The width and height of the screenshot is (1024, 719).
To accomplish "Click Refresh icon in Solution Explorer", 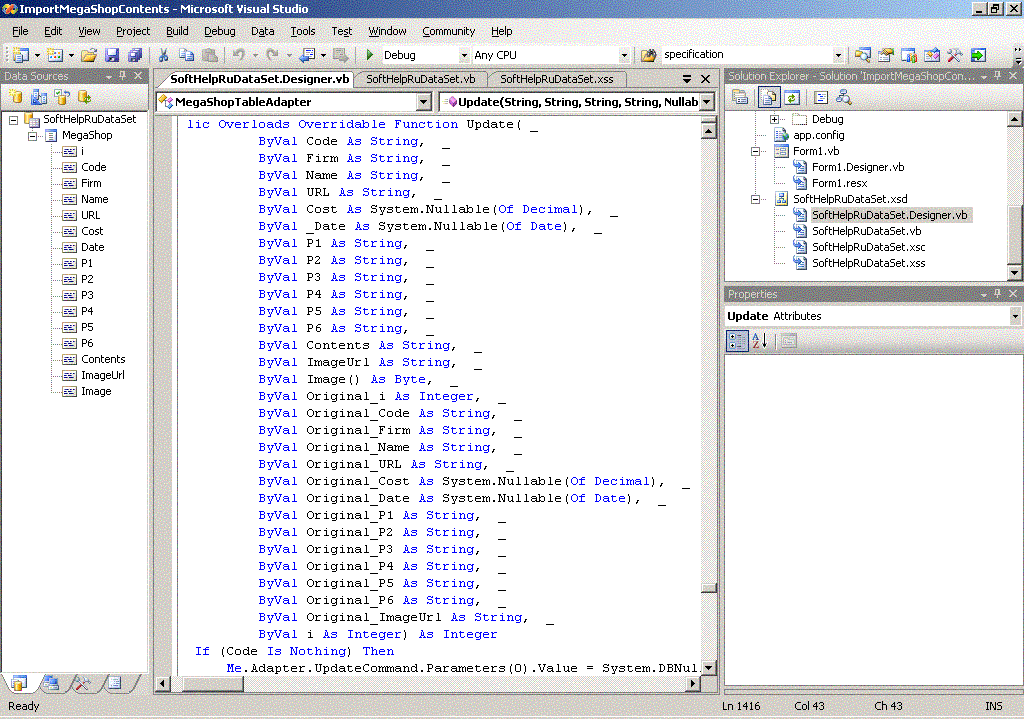I will (792, 97).
